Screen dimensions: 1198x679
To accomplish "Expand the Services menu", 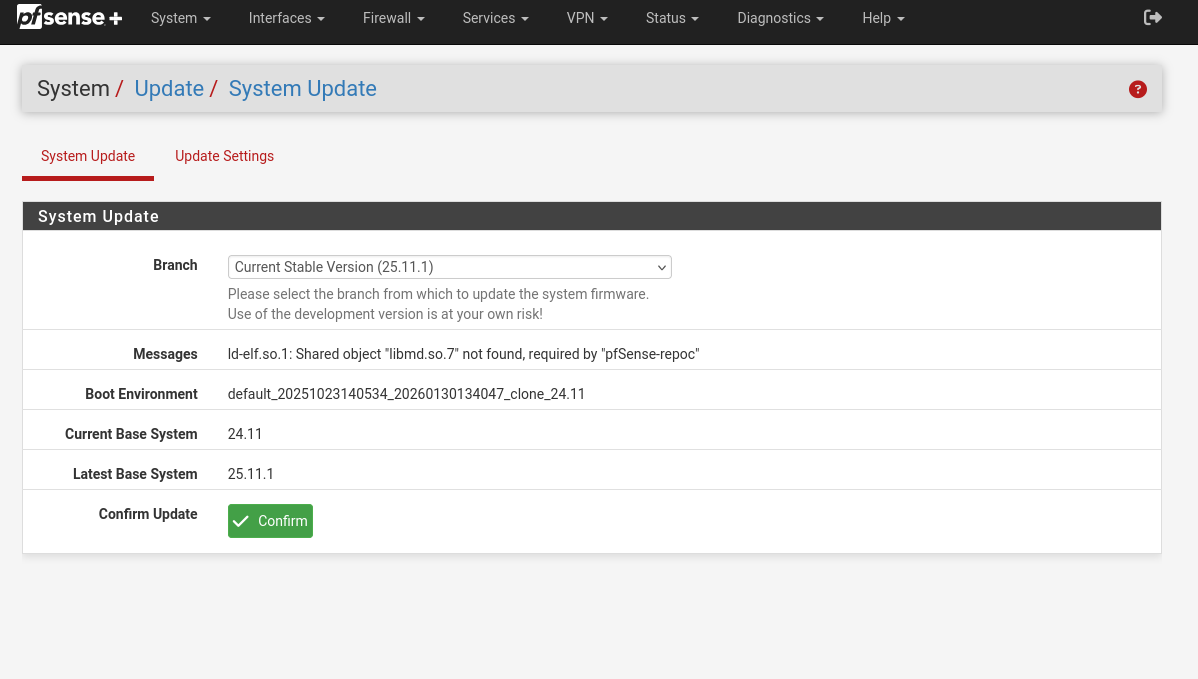I will [495, 18].
